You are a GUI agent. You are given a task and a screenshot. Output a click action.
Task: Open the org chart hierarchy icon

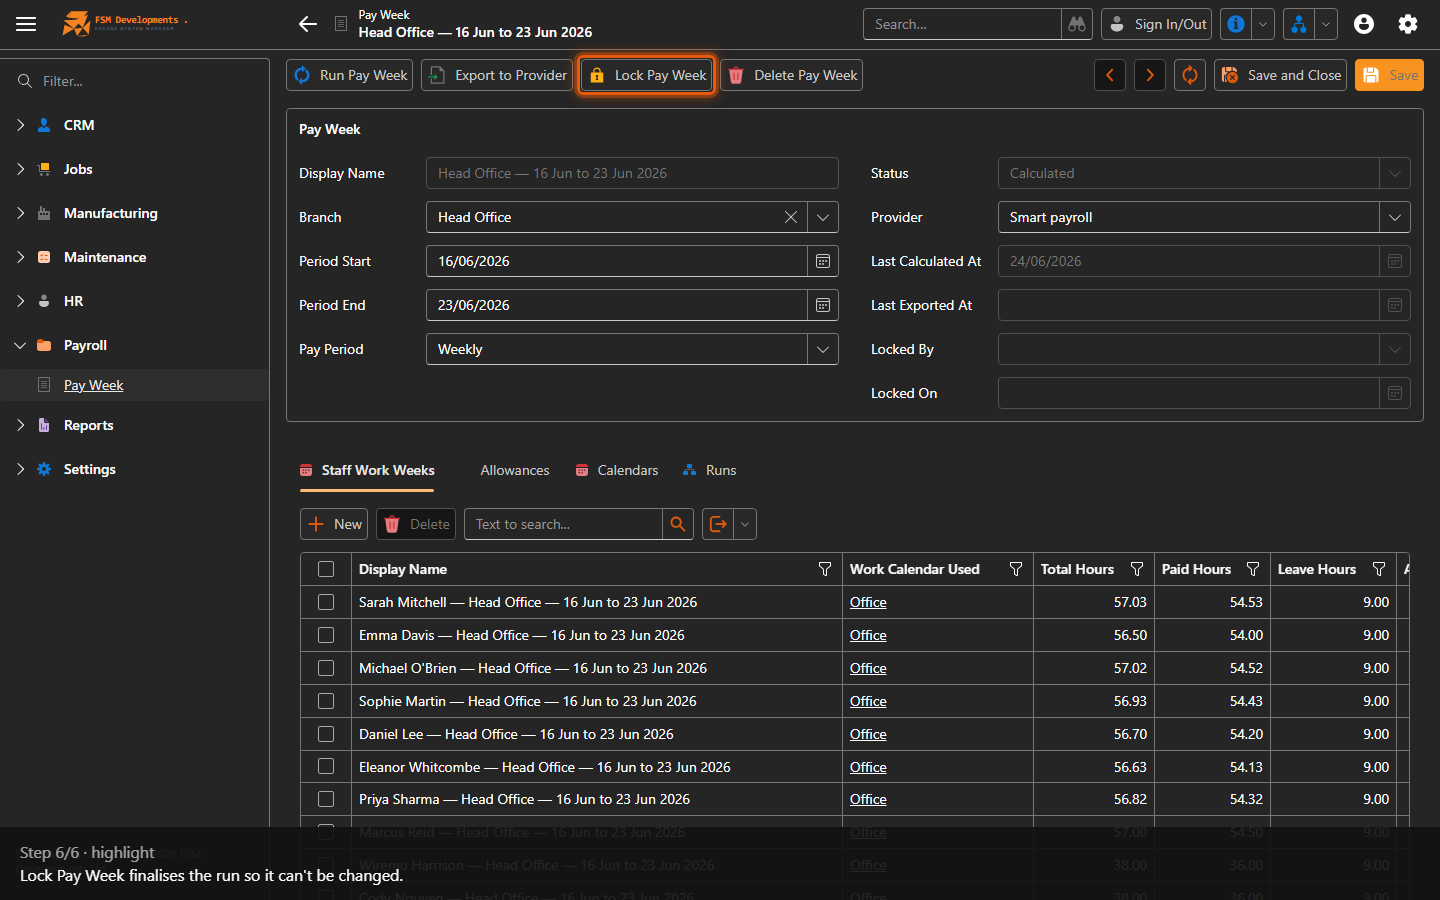(1298, 24)
